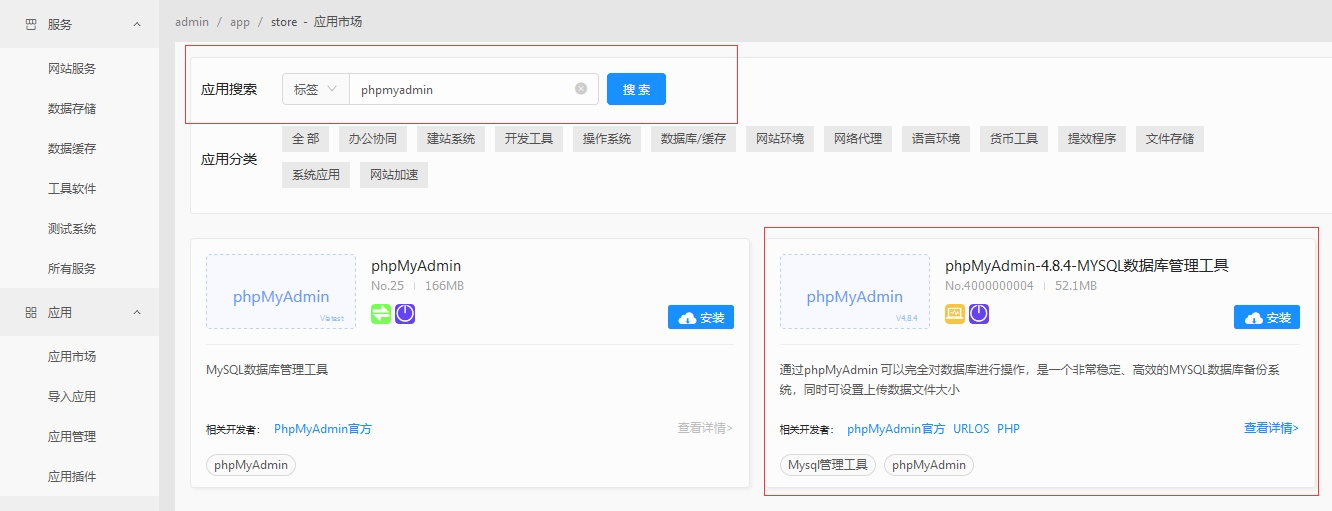1332x511 pixels.
Task: Click the phpMyAdmin V4.8.4 logo thumbnail
Action: pos(855,291)
